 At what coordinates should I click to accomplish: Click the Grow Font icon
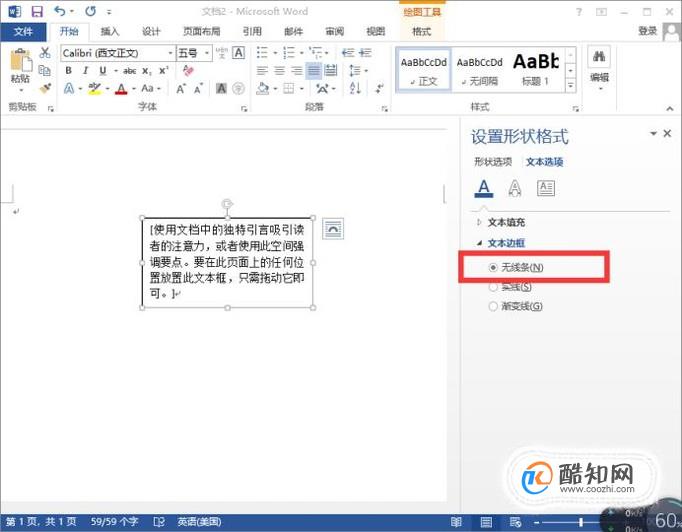(181, 89)
